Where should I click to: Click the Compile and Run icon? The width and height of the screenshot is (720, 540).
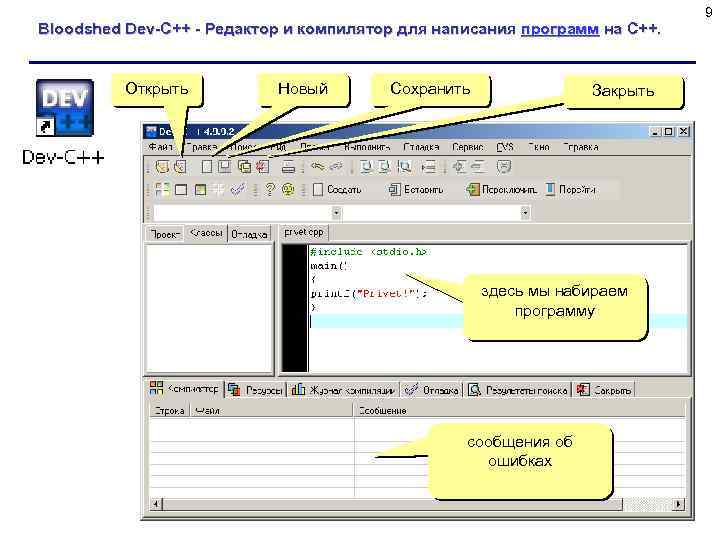200,190
